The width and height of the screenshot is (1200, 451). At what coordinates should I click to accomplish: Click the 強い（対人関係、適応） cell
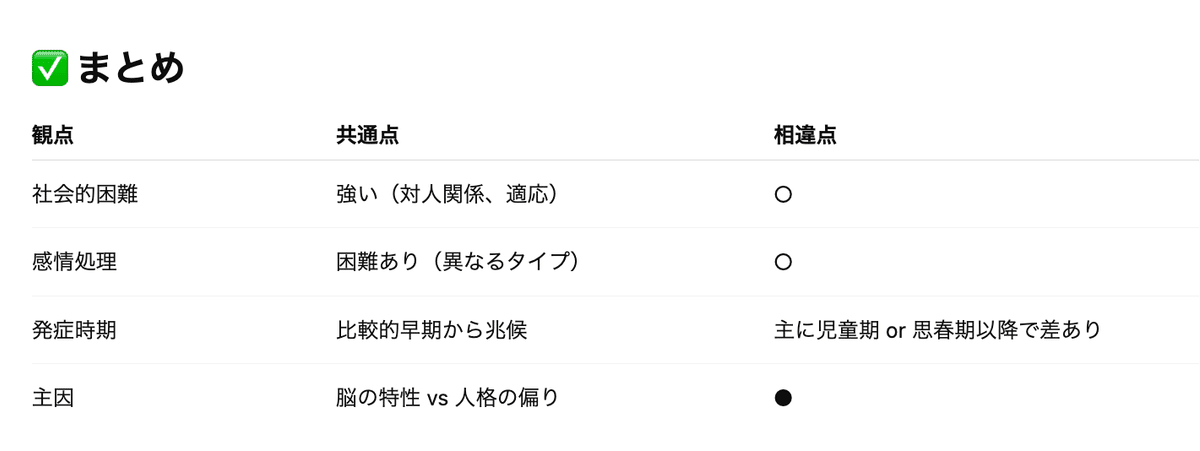tap(446, 194)
